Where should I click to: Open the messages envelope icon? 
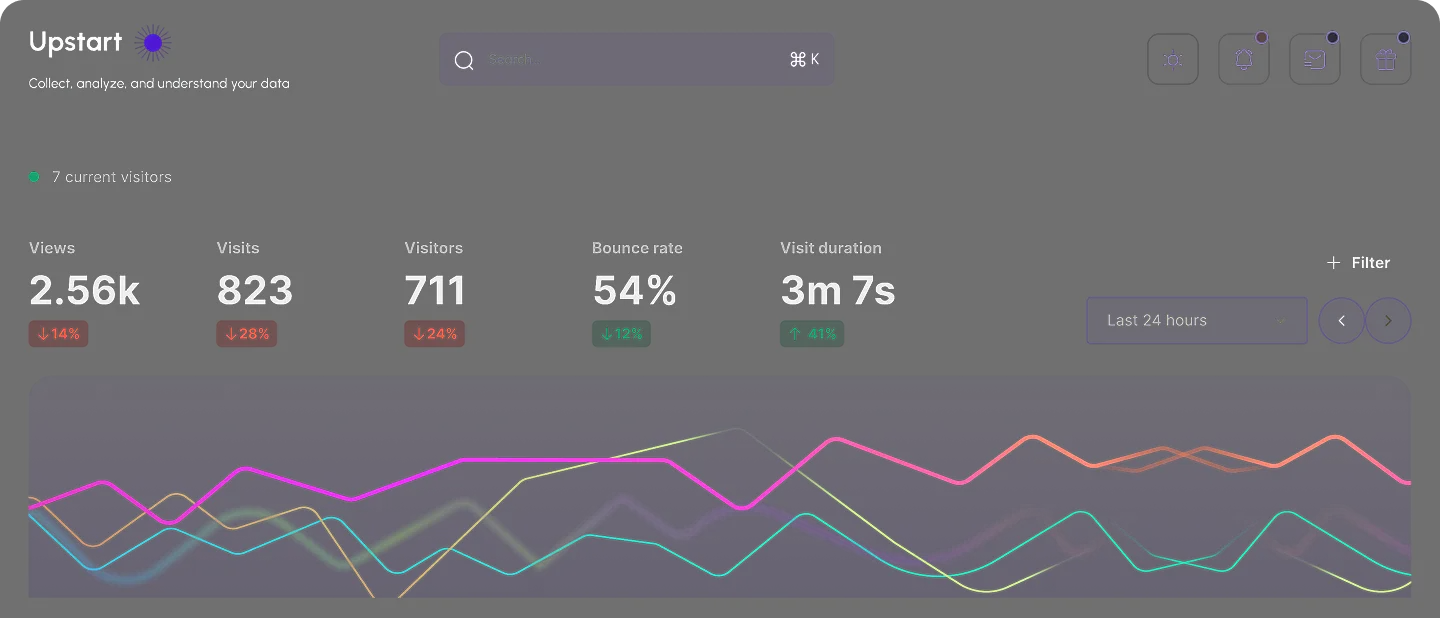coord(1314,59)
